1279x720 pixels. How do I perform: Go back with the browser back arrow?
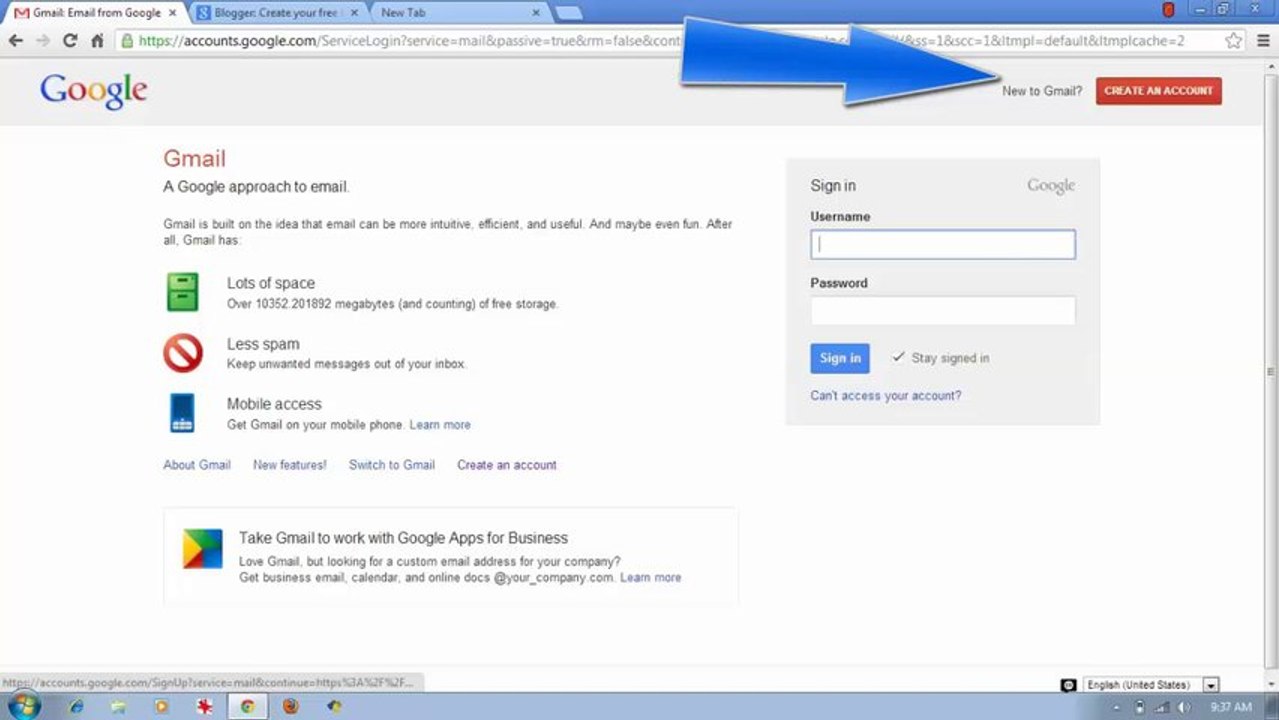tap(16, 41)
